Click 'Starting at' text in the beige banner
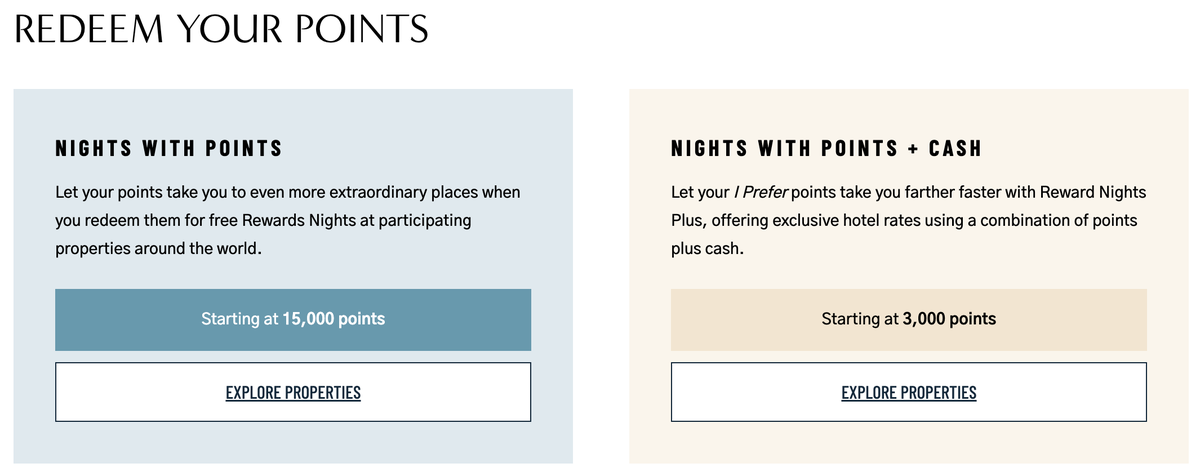 coord(859,319)
